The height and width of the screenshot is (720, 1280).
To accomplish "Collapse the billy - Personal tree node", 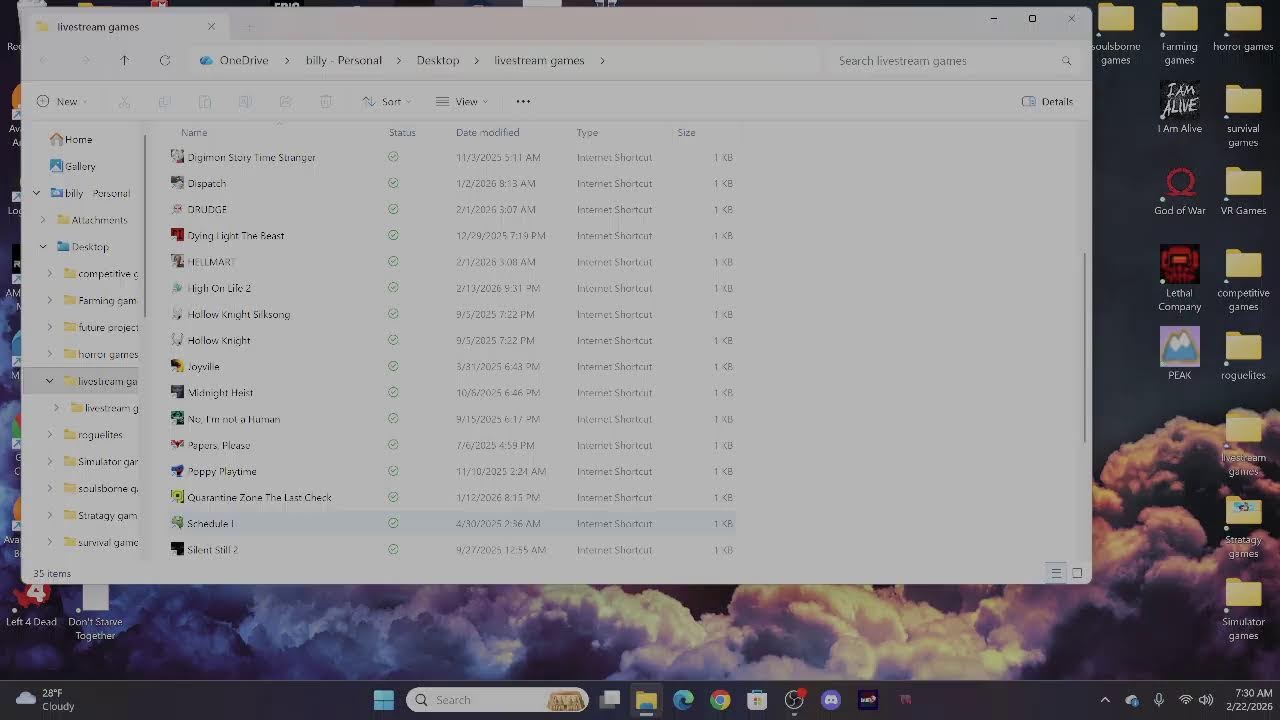I will click(36, 193).
